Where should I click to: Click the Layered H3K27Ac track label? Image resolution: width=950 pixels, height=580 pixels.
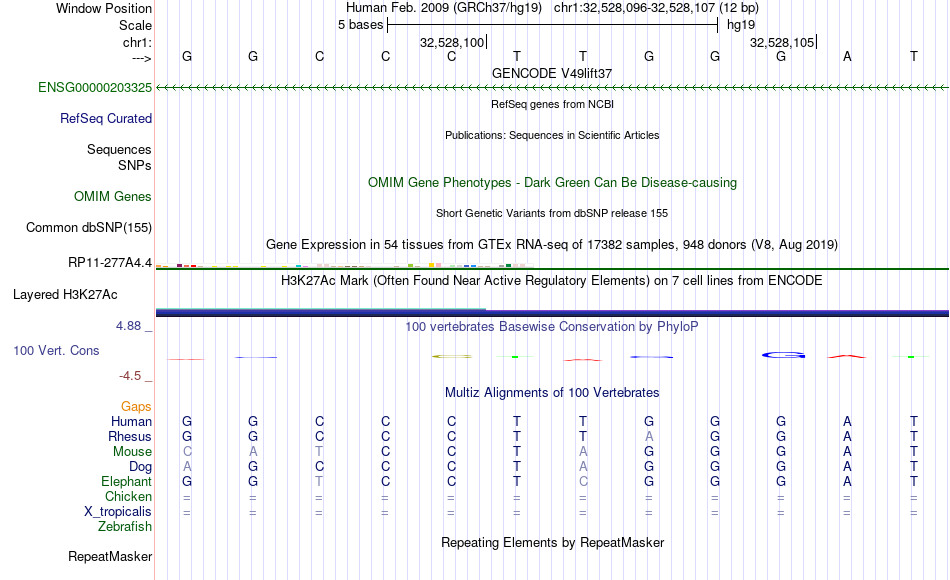coord(65,295)
